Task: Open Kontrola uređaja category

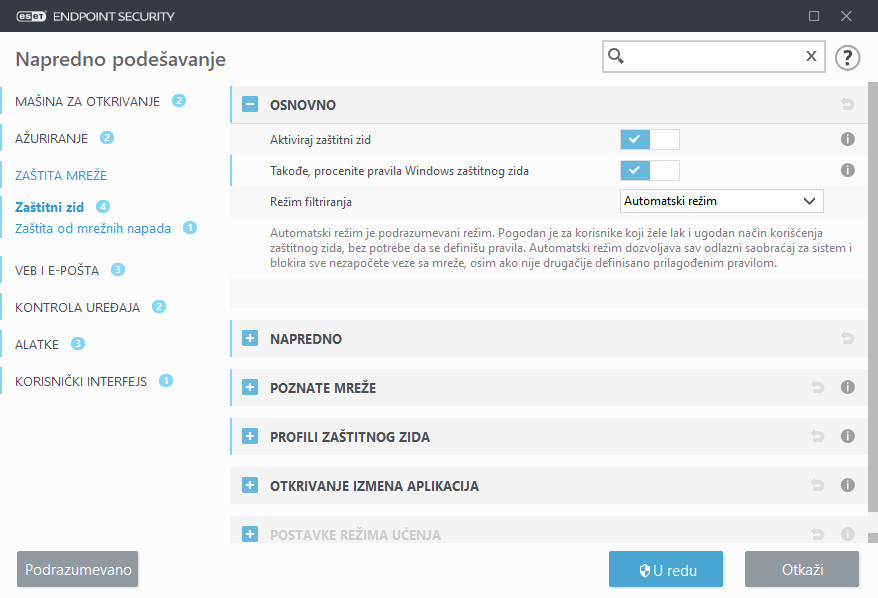Action: click(x=77, y=307)
